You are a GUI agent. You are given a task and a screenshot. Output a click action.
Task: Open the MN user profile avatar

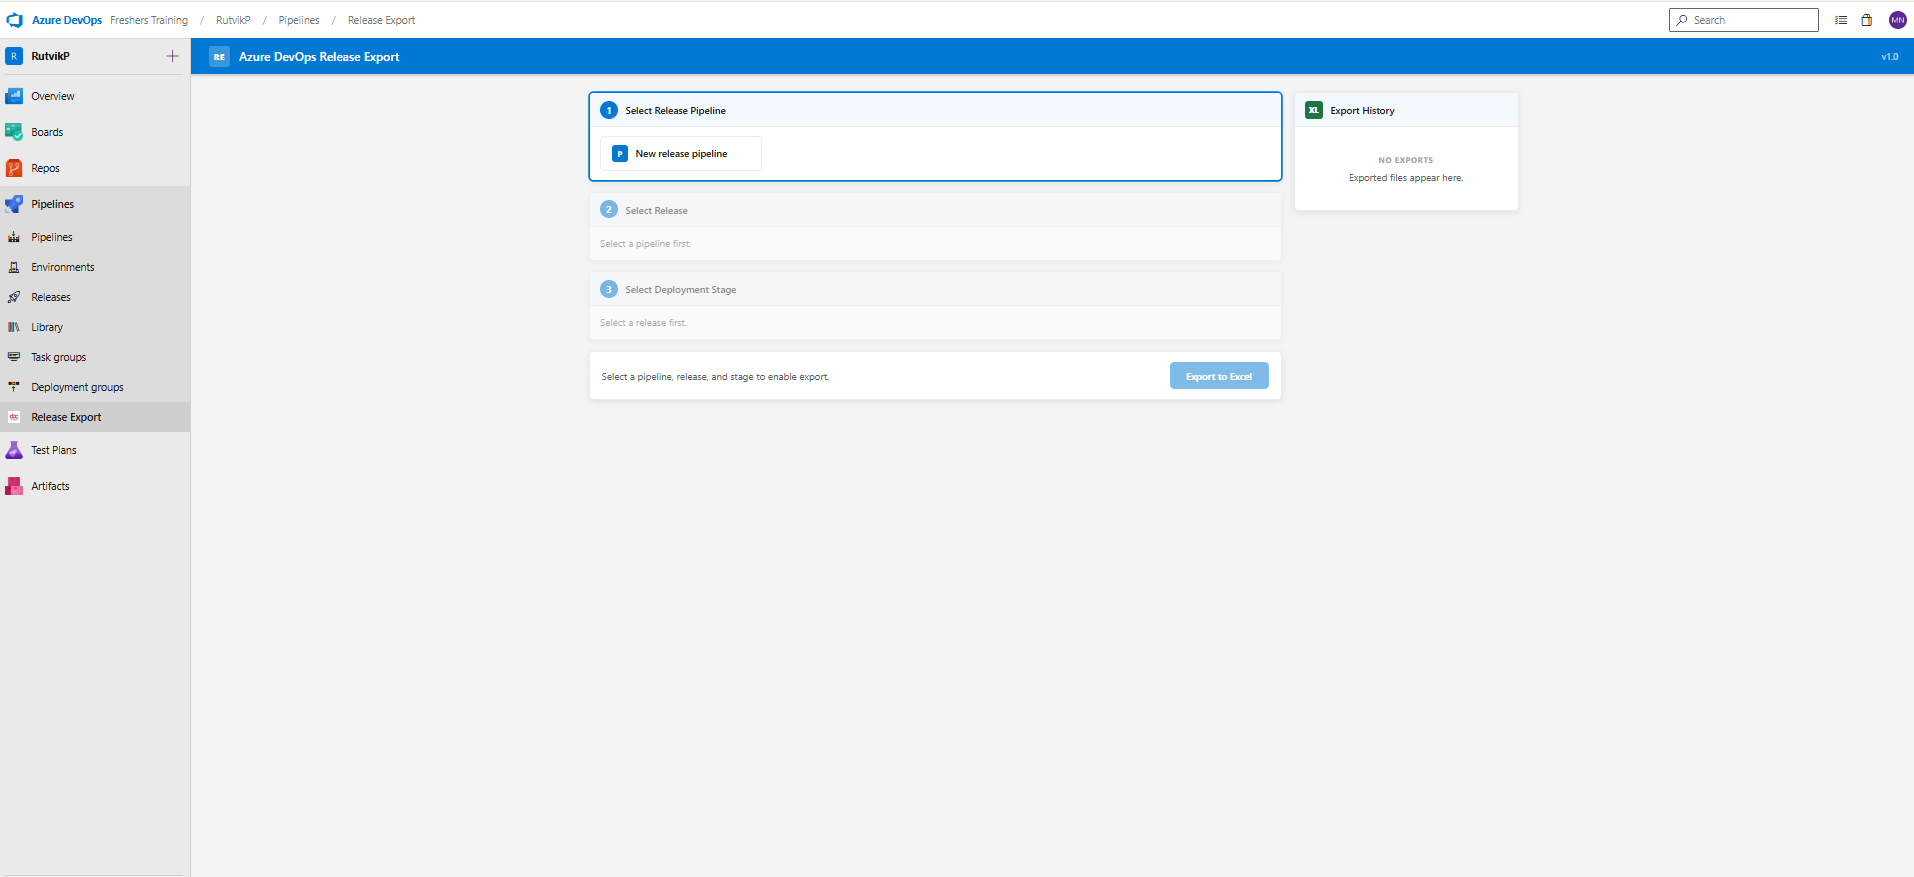click(1897, 20)
